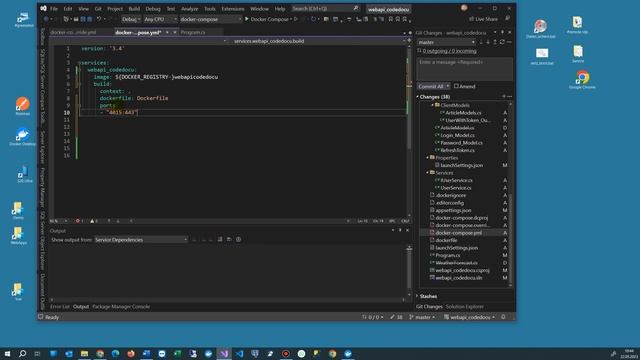
Task: Tick the Amend checkbox
Action: 456,86
